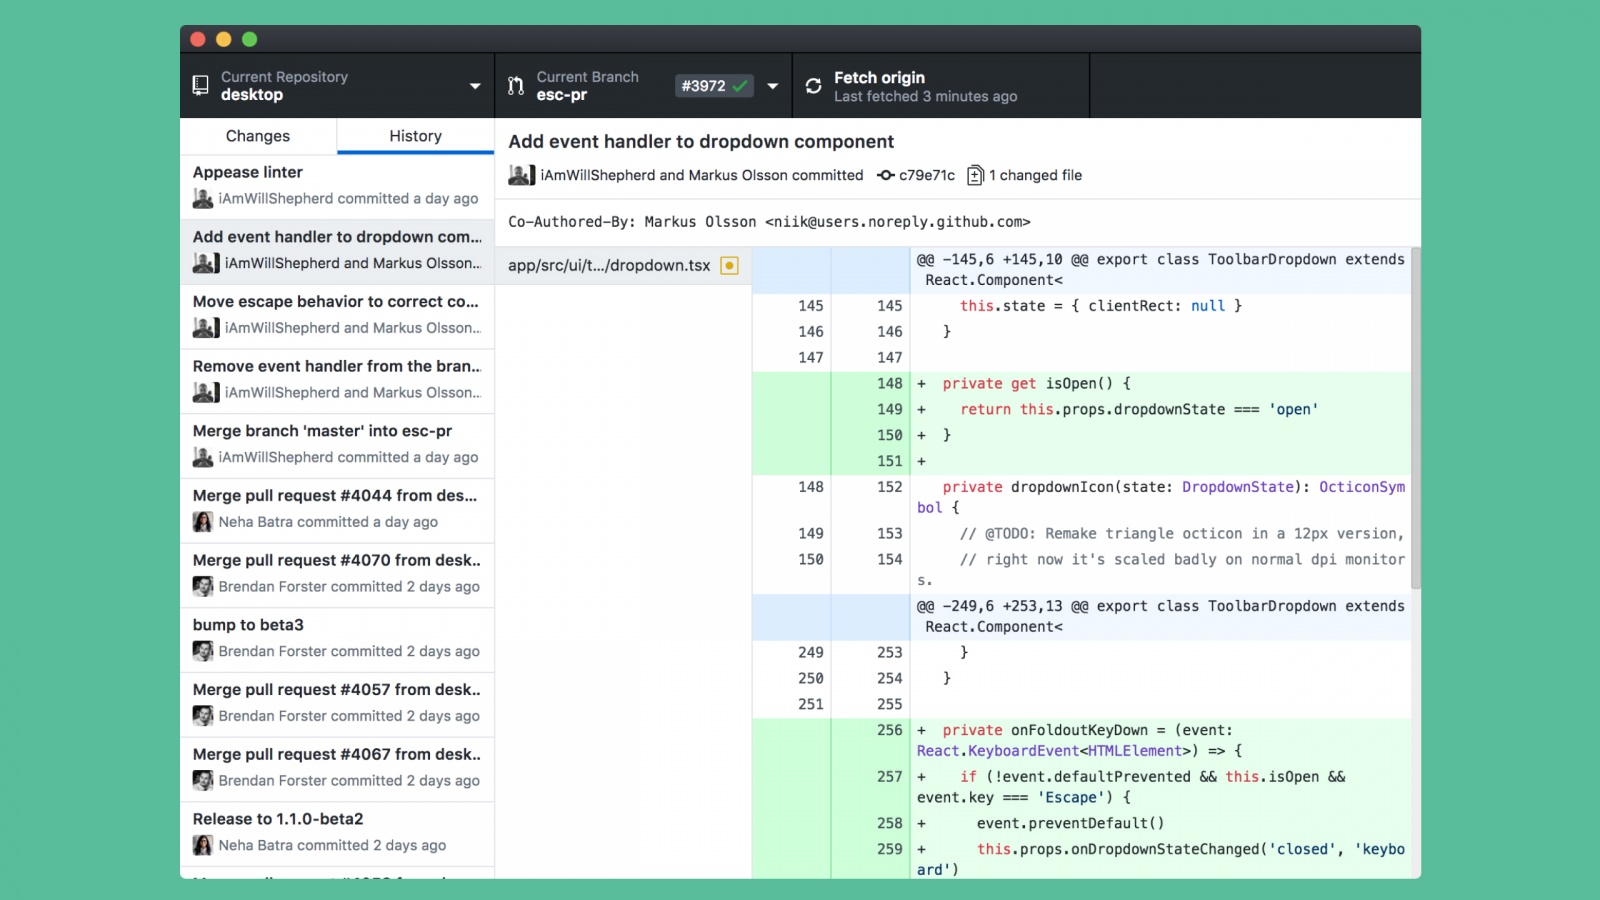Switch to the History tab
Viewport: 1600px width, 900px height.
(415, 136)
